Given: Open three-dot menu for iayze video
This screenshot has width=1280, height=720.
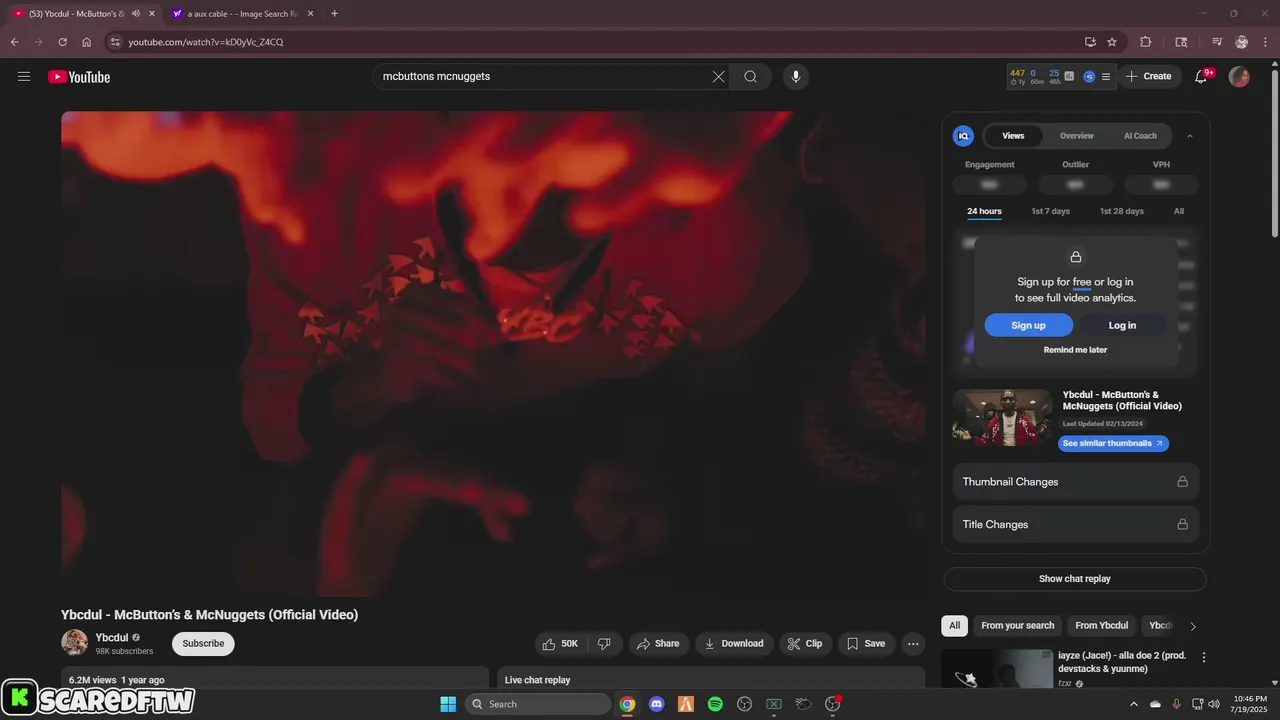Looking at the screenshot, I should click(x=1204, y=657).
